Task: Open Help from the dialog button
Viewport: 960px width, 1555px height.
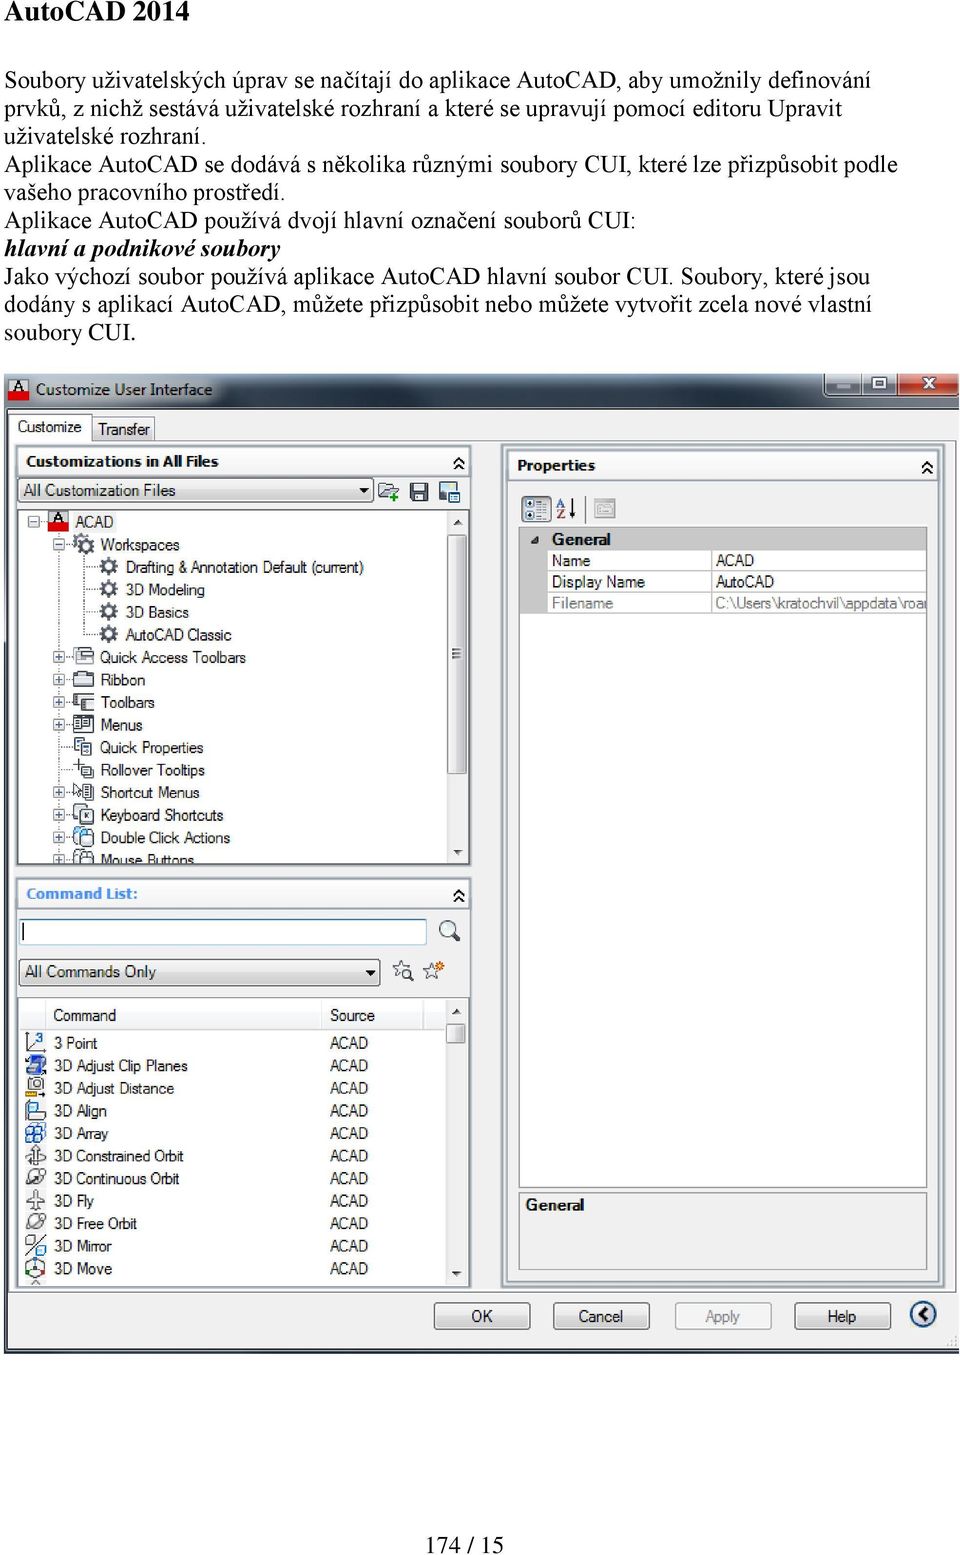Action: pos(842,1316)
